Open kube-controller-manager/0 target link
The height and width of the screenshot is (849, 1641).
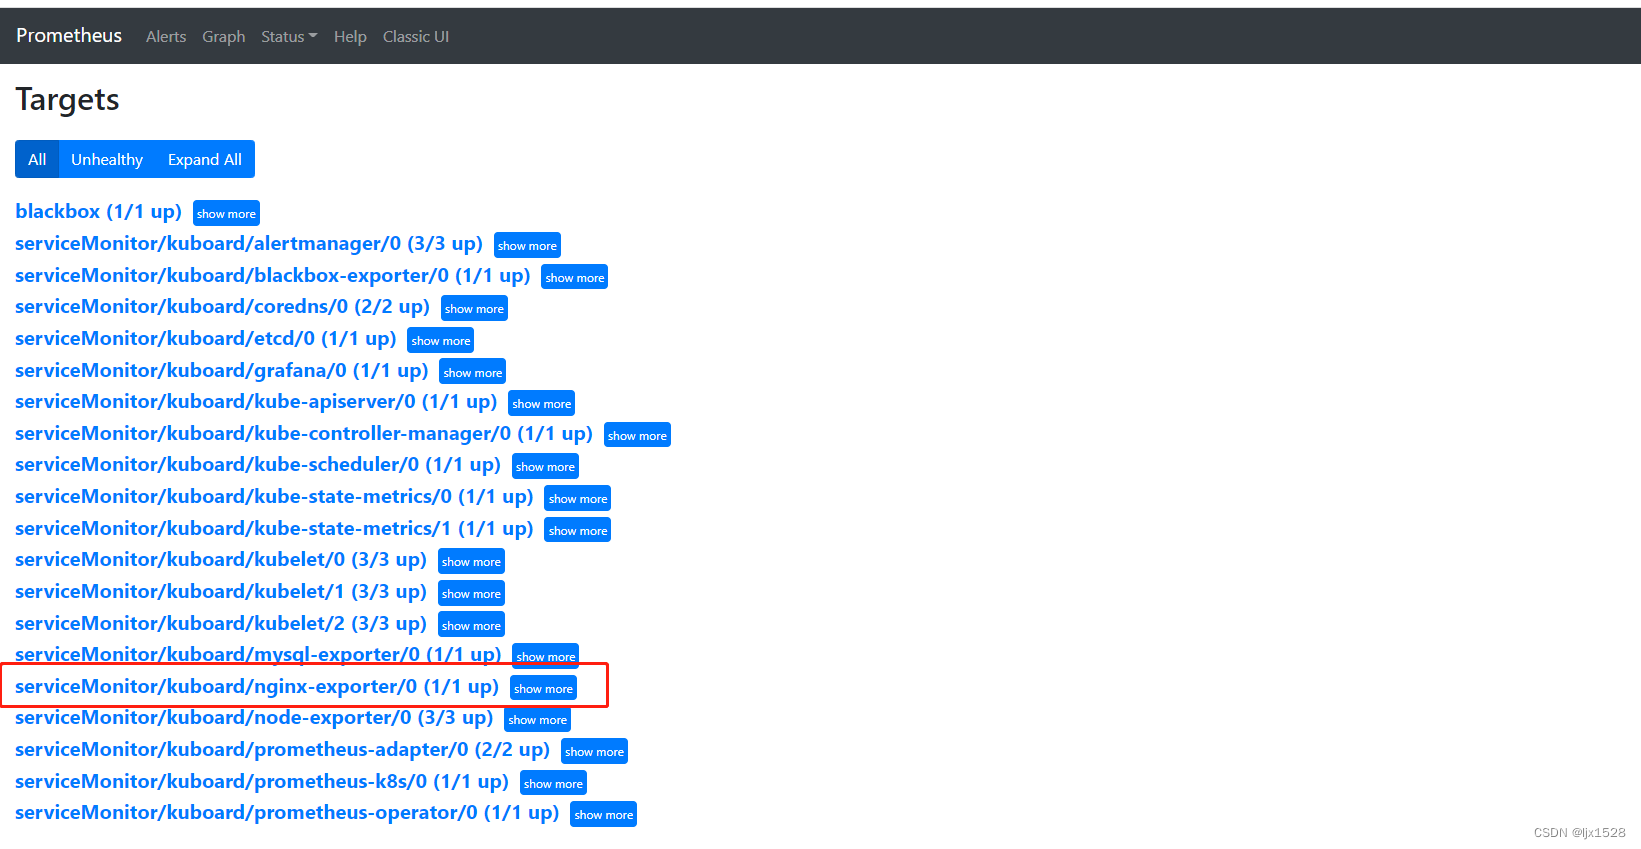[304, 434]
